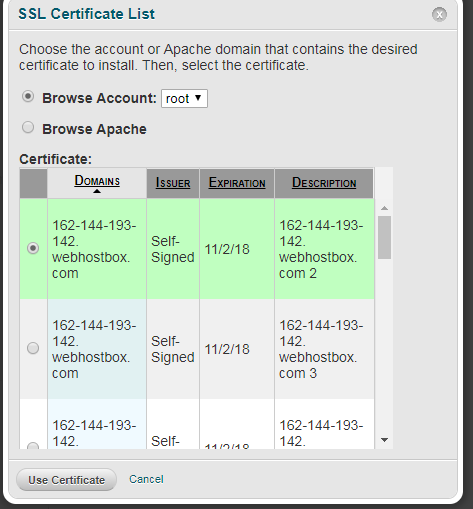Select the first certificate radio button

pyautogui.click(x=33, y=248)
